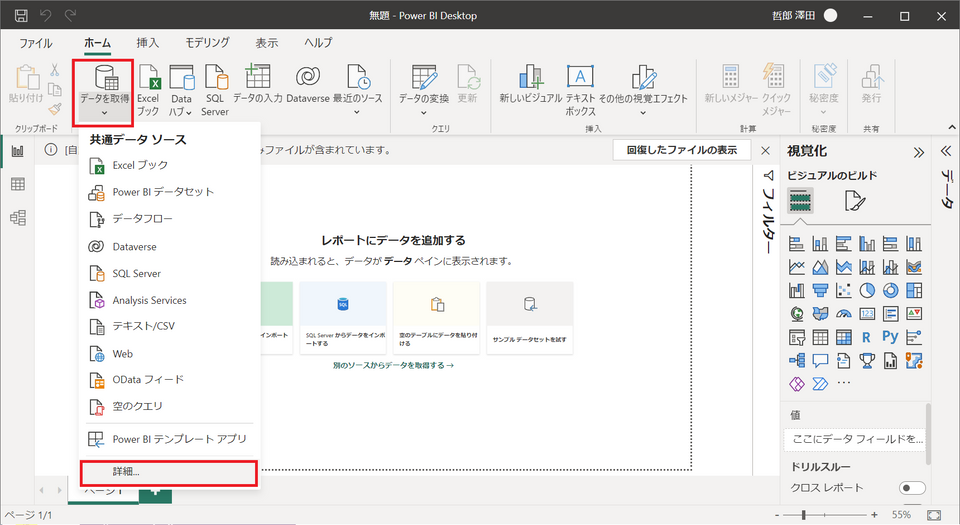The image size is (960, 525).
Task: Pick the Python visual icon
Action: (890, 337)
